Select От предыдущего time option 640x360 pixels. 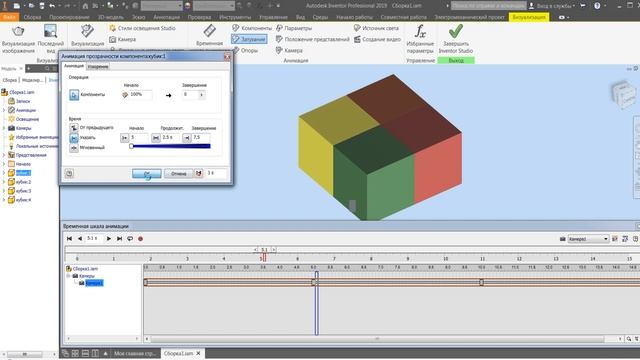[x=73, y=128]
